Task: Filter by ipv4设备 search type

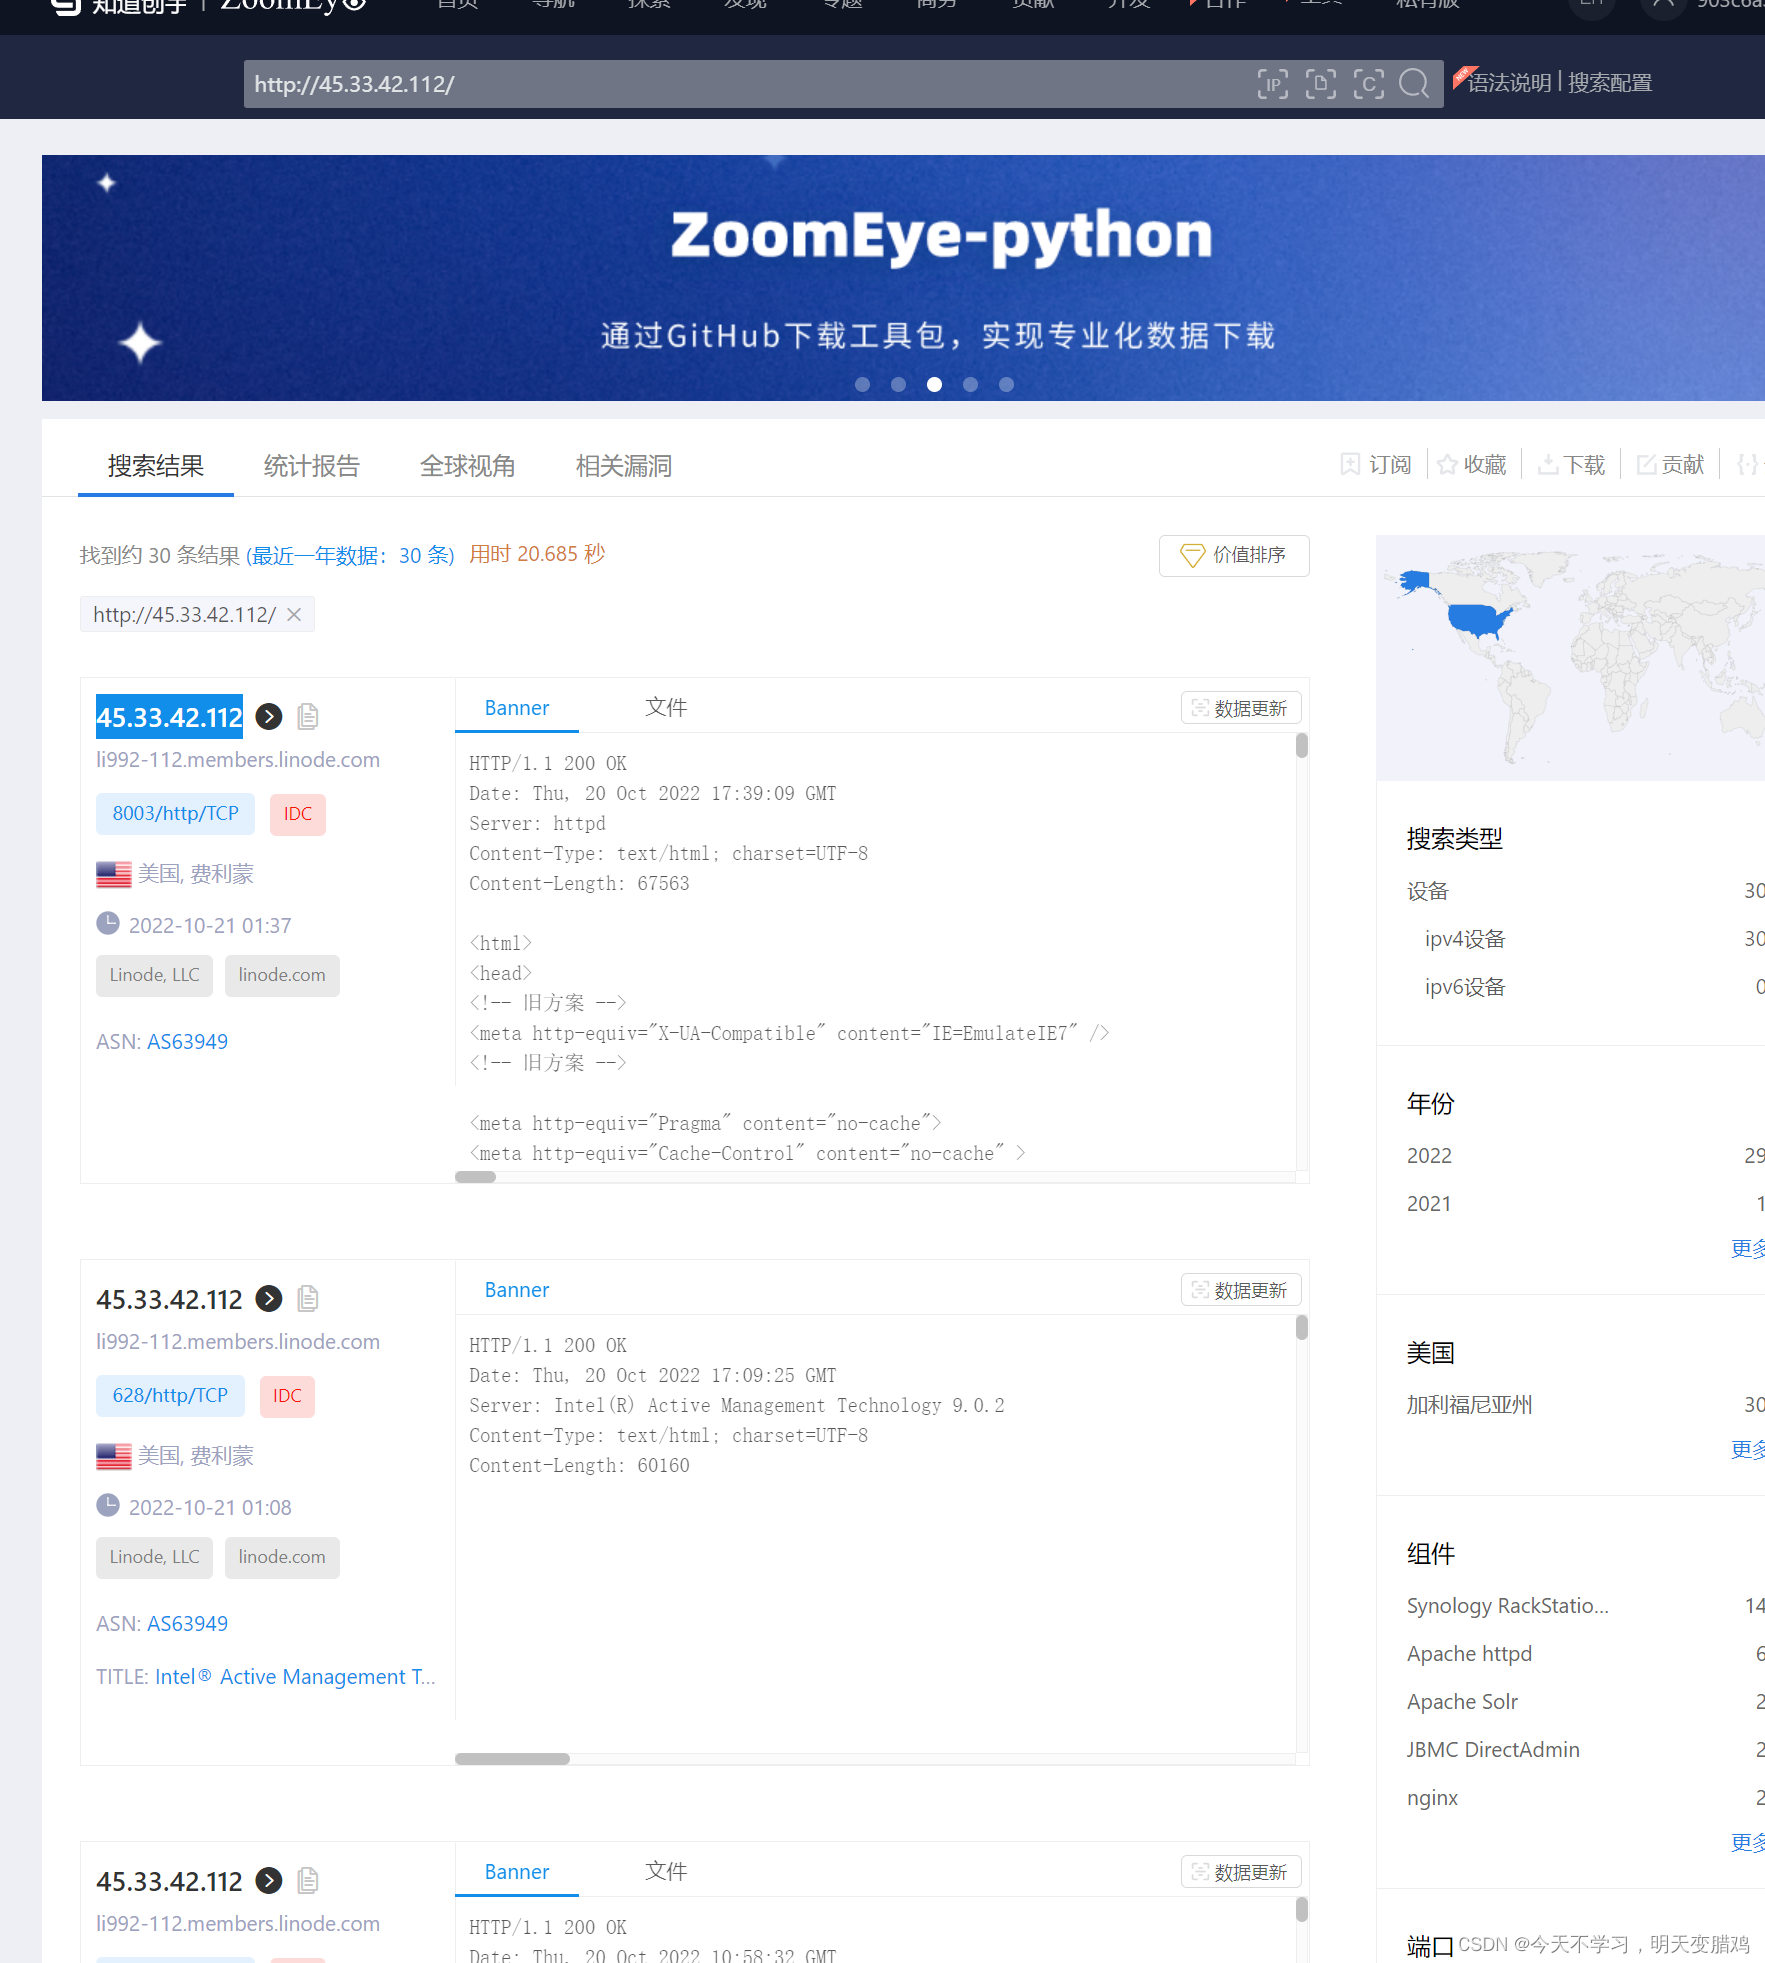Action: pos(1465,939)
